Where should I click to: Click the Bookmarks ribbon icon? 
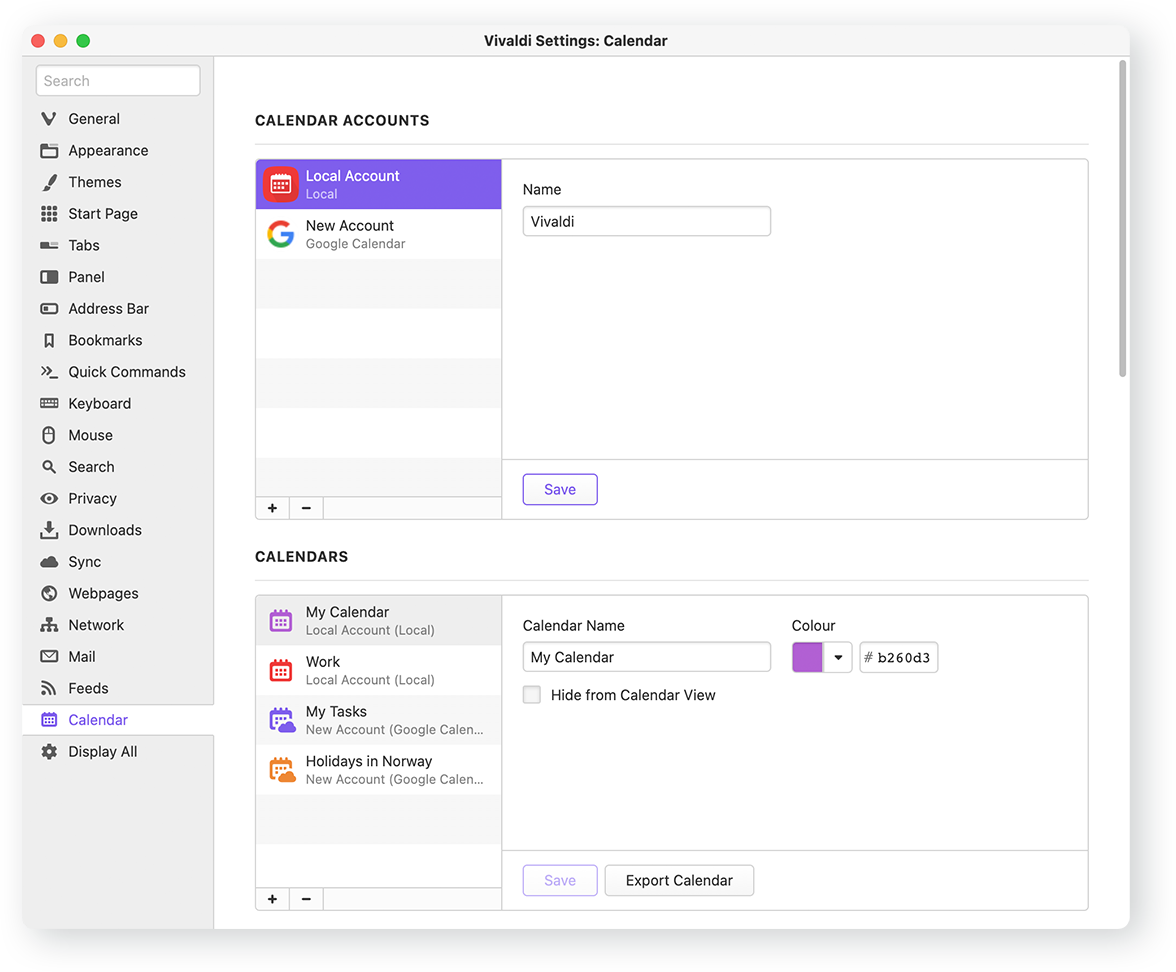[x=49, y=340]
